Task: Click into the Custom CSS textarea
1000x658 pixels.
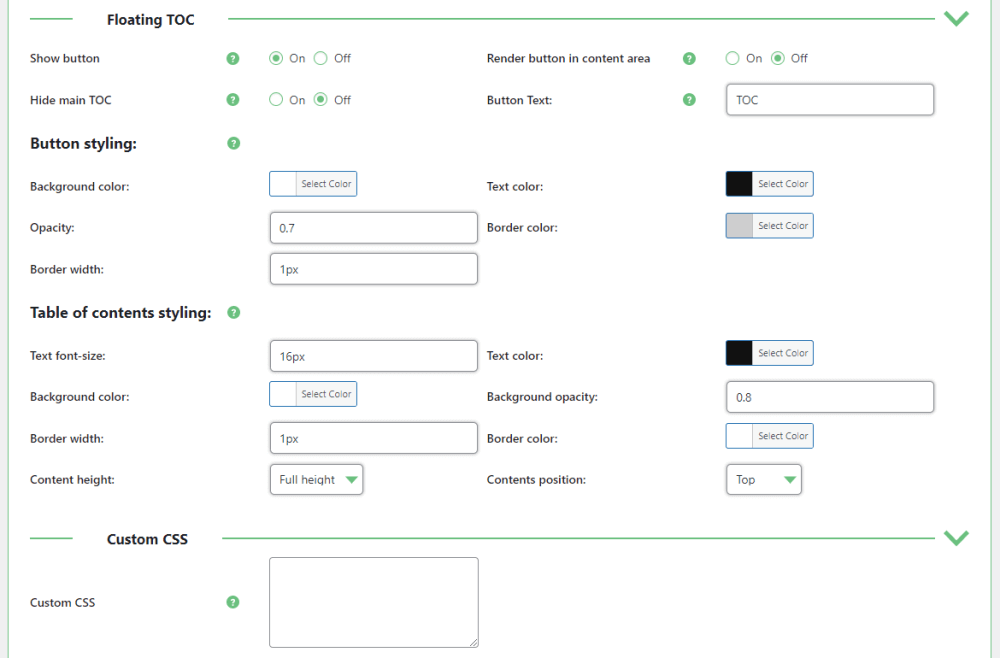Action: (x=373, y=602)
